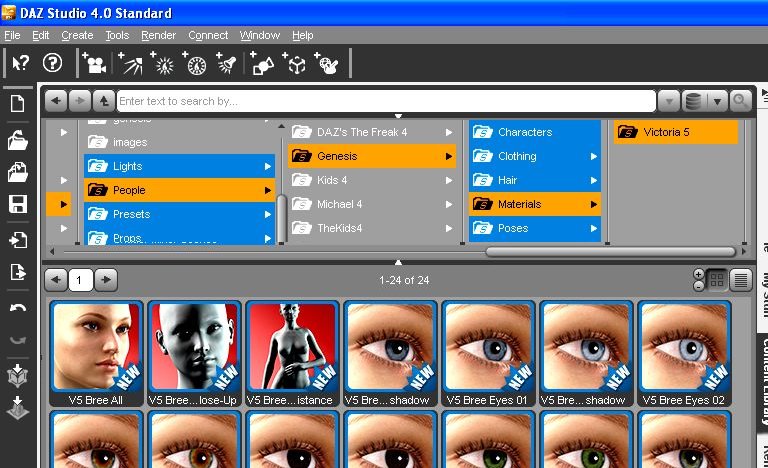
Task: Open the Render menu
Action: (x=158, y=35)
